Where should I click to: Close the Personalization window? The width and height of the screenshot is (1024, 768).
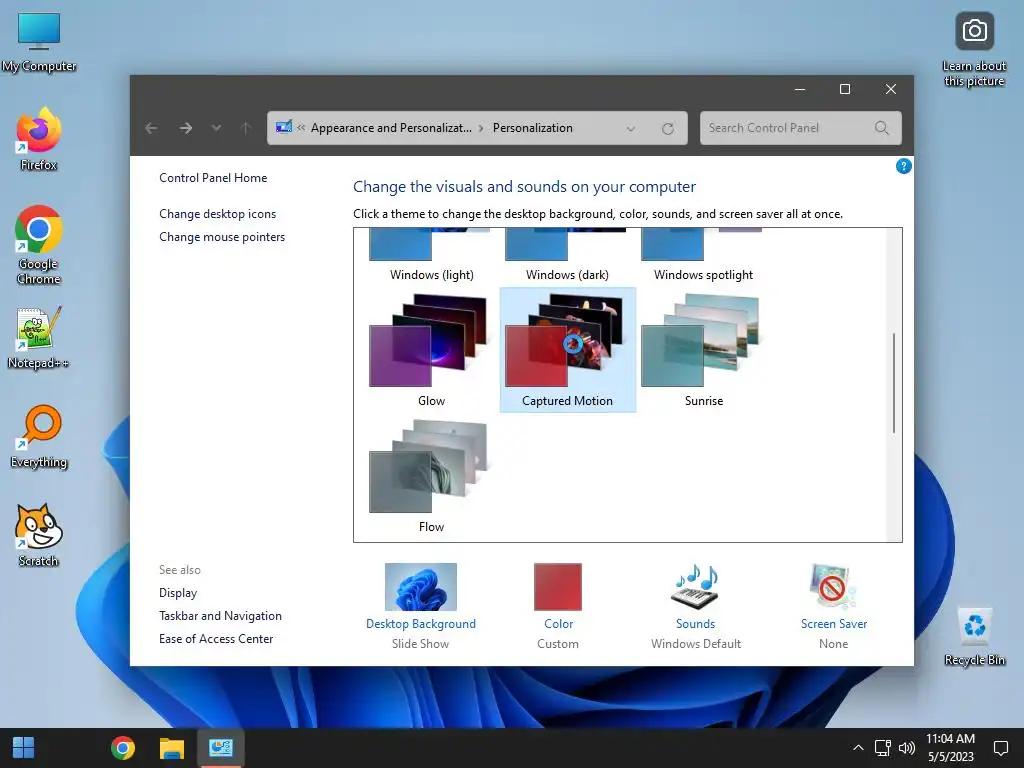pyautogui.click(x=891, y=89)
